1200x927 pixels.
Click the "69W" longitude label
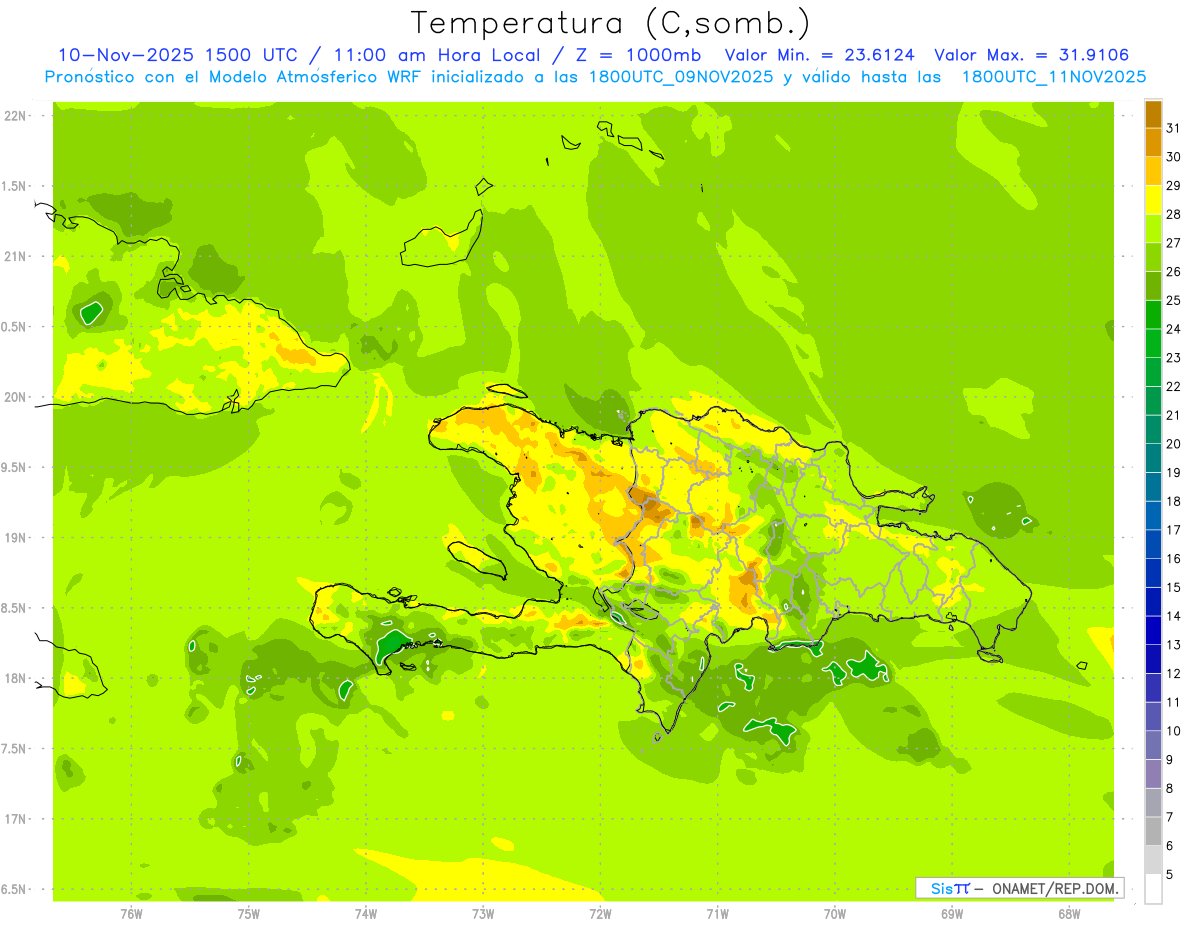coord(952,913)
